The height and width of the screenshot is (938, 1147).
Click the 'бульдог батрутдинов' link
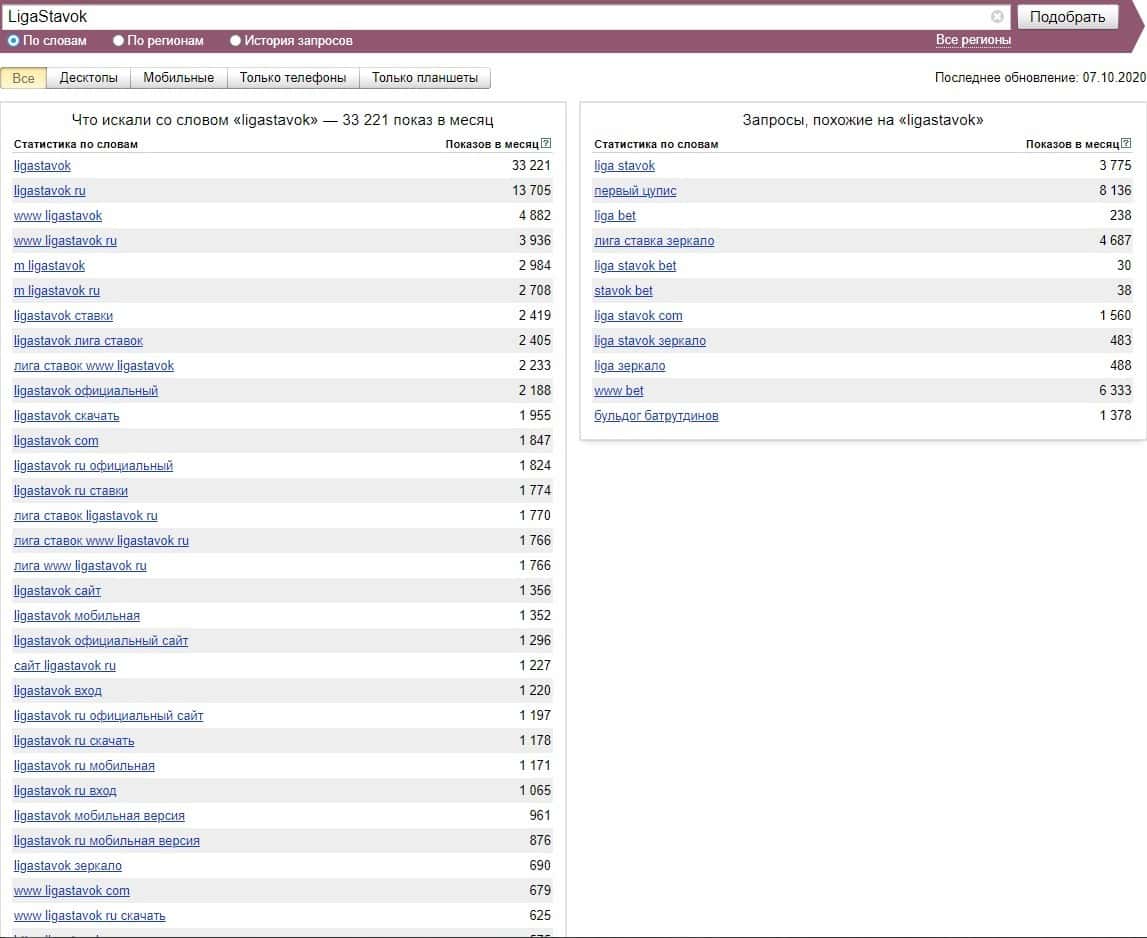[x=656, y=416]
